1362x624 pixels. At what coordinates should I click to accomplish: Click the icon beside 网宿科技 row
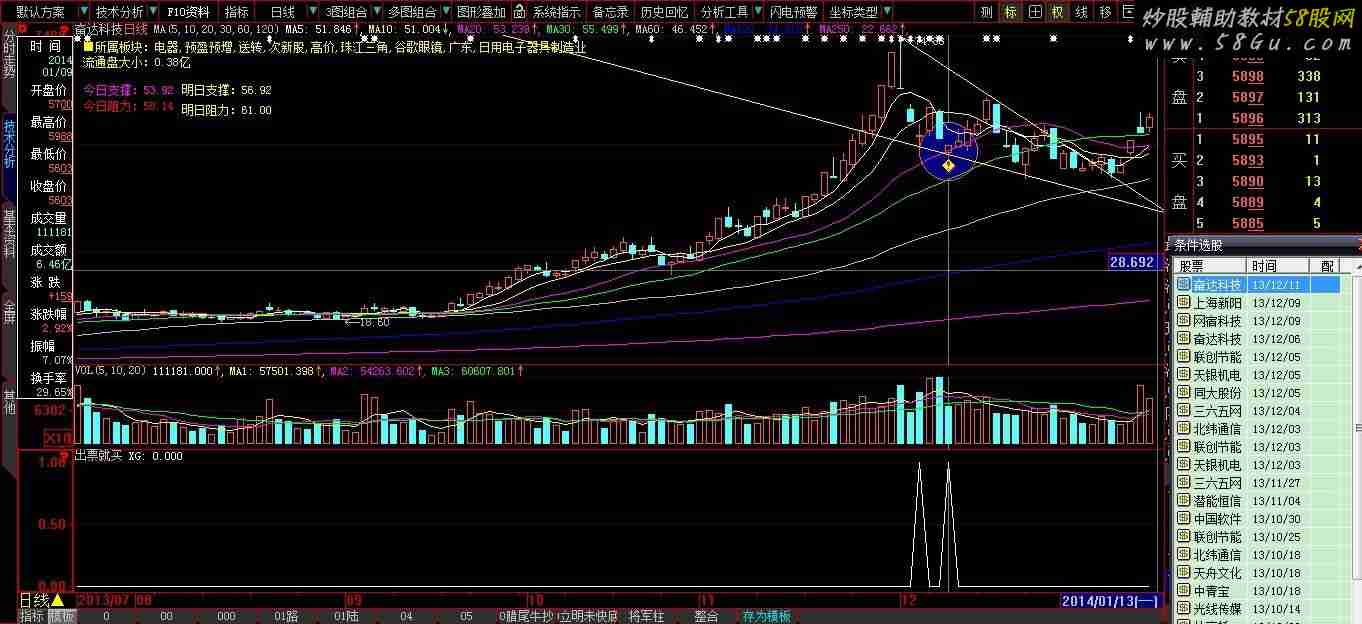(x=1184, y=321)
